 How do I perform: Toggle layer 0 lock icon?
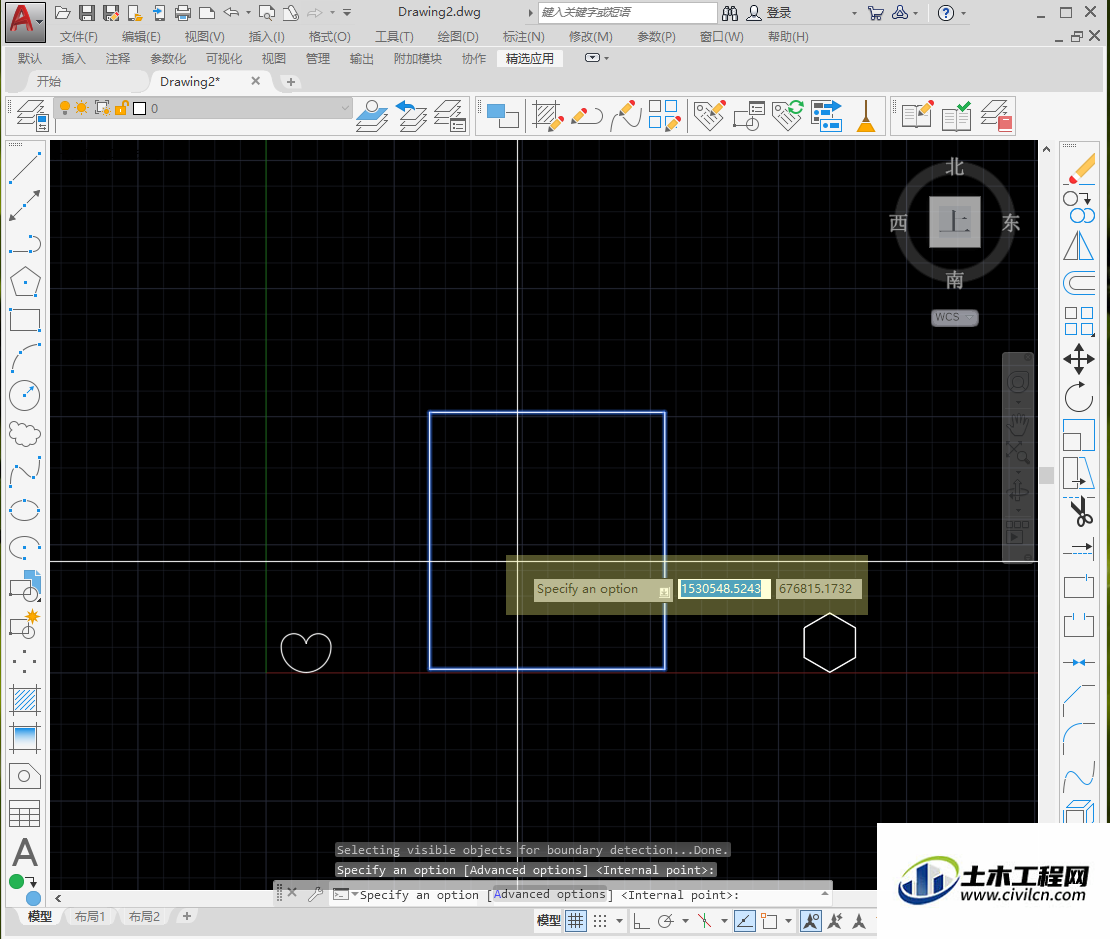click(x=122, y=108)
